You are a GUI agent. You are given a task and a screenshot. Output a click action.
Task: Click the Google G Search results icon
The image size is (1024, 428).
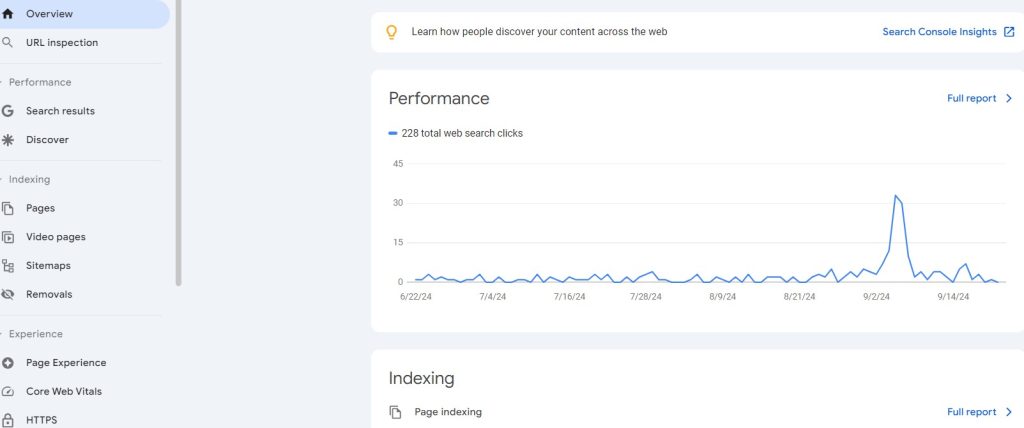(x=8, y=111)
